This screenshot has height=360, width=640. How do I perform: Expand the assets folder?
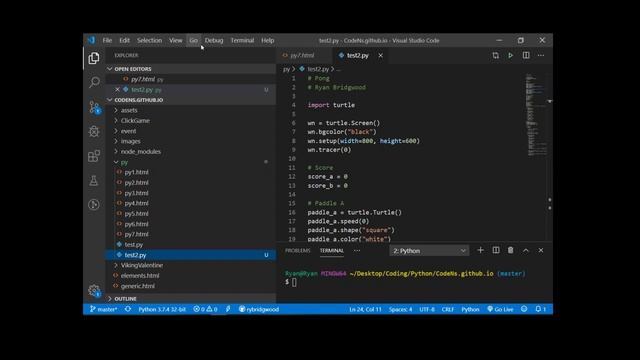(x=191, y=110)
